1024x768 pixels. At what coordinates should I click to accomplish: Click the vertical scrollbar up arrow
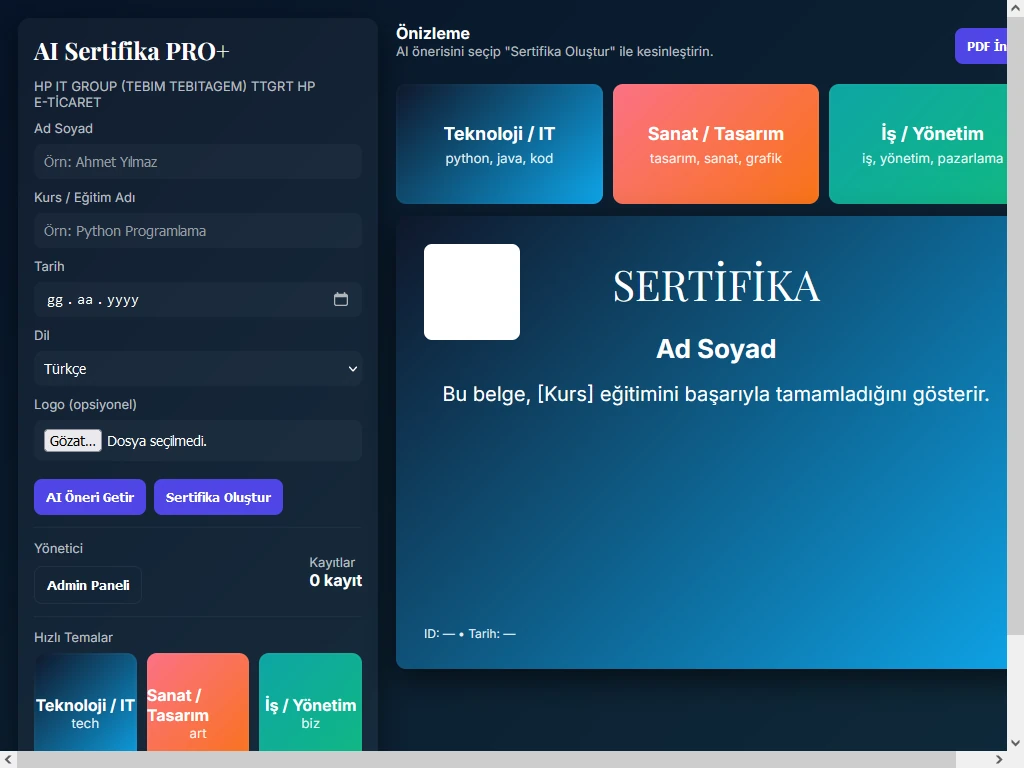click(1015, 7)
